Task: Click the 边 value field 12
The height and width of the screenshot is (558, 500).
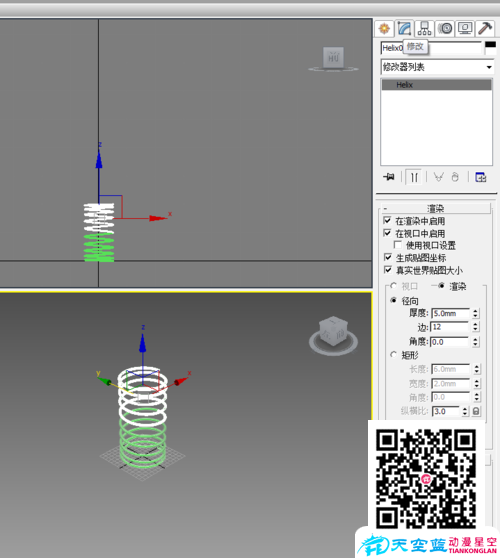Action: pos(450,327)
